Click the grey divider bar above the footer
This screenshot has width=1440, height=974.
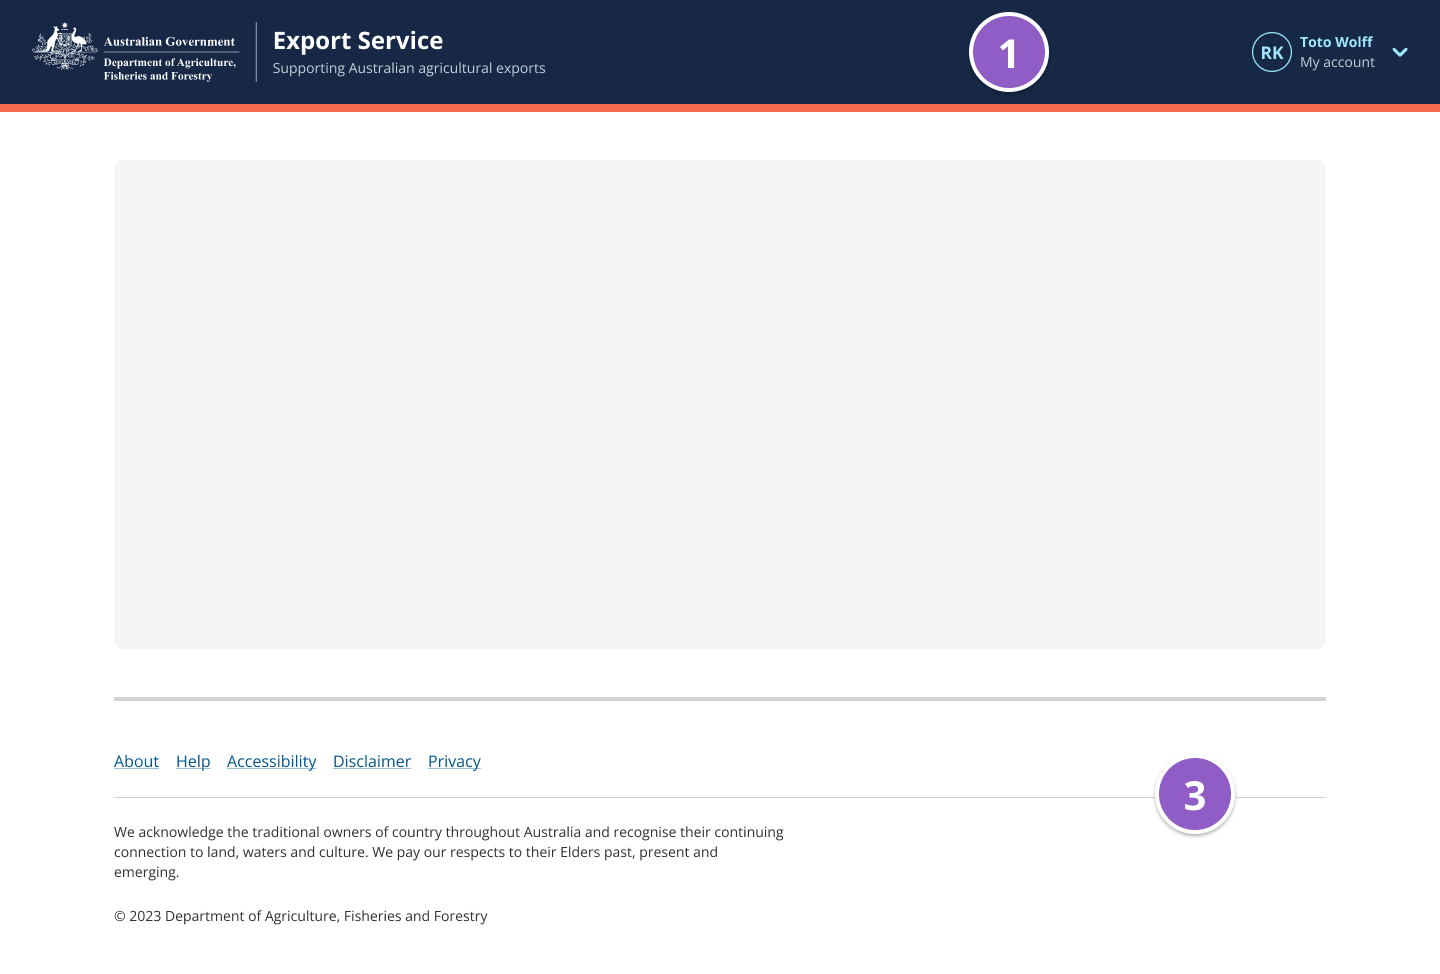[x=719, y=698]
